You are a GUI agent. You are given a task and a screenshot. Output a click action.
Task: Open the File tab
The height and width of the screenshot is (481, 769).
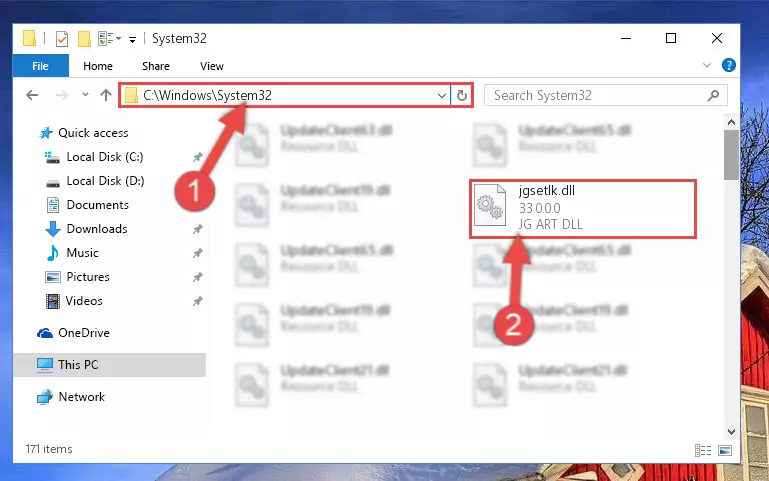(x=41, y=66)
